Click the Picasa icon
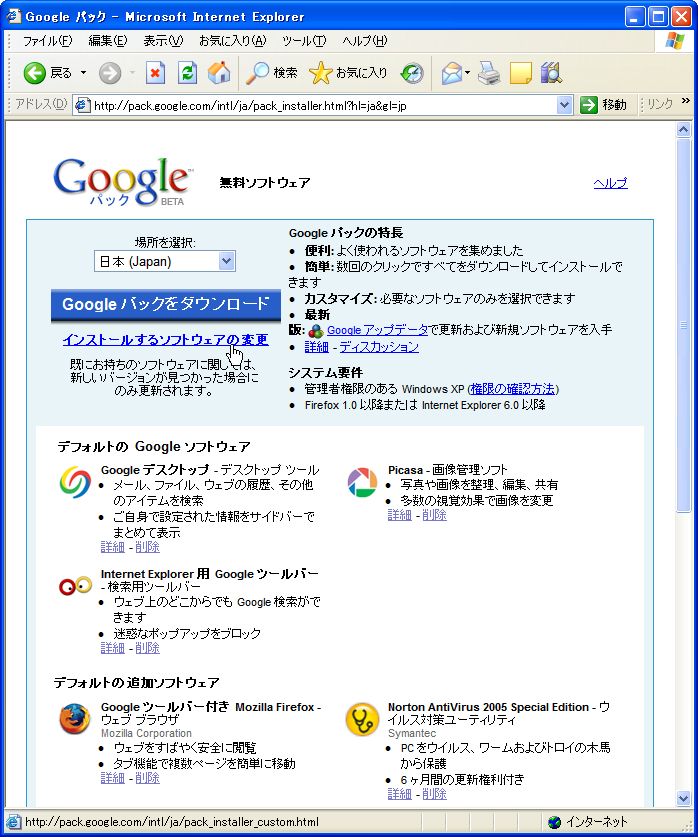 click(x=362, y=482)
